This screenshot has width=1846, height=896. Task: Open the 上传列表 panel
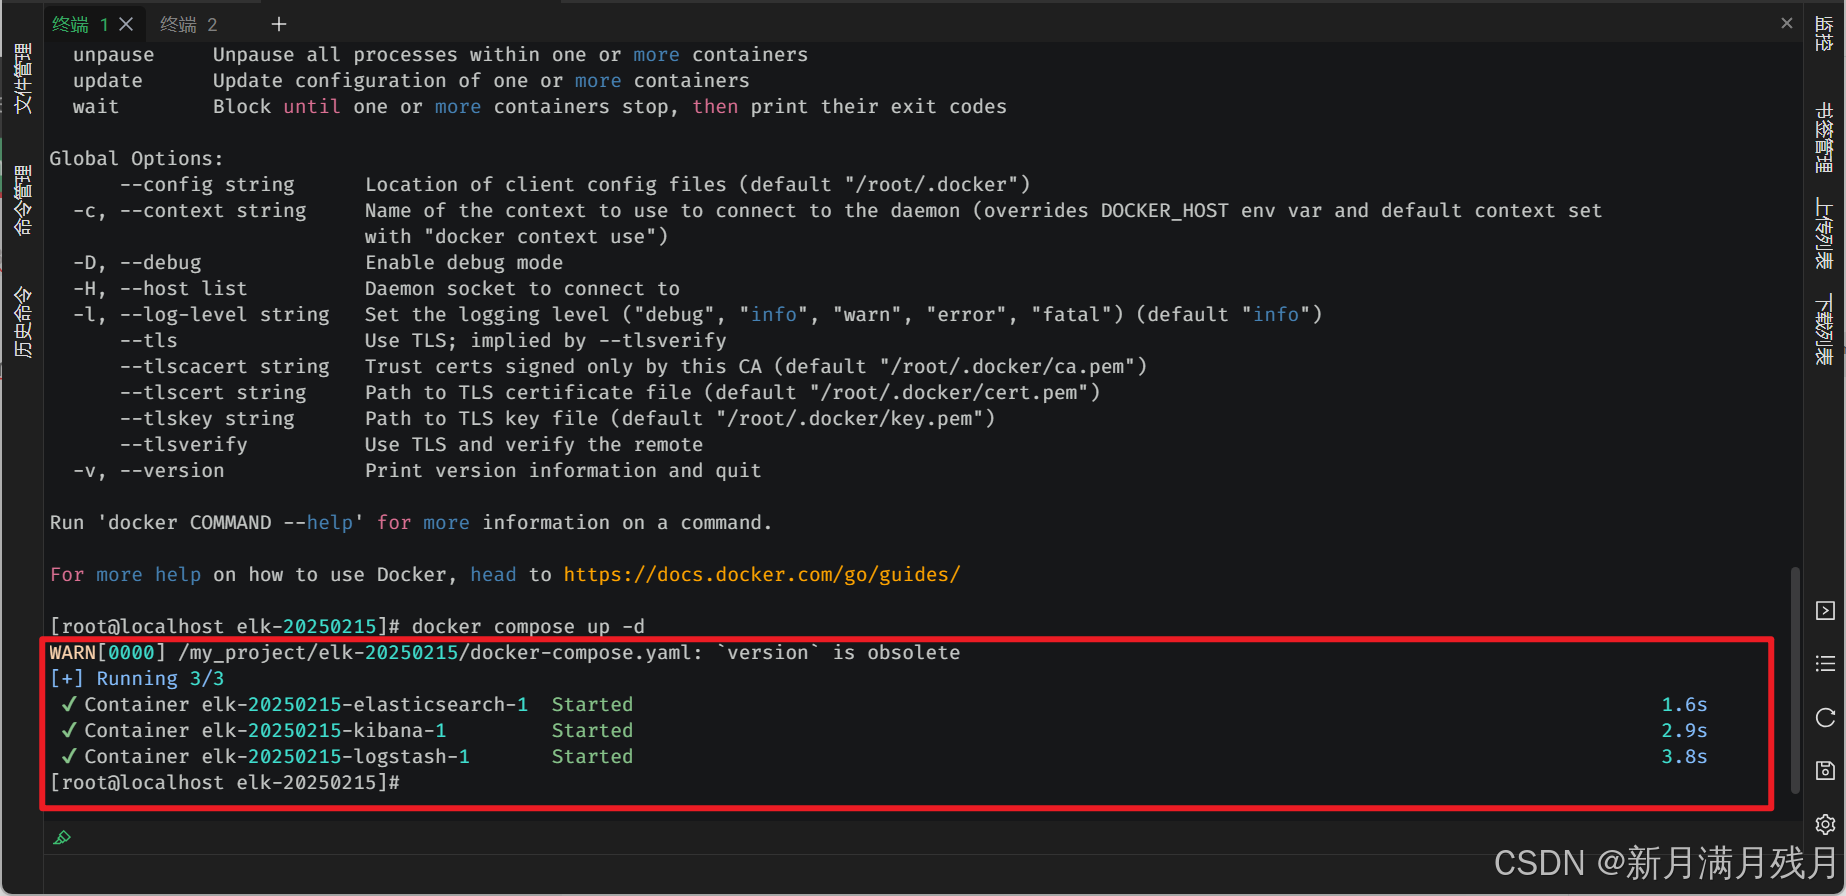[x=1824, y=233]
